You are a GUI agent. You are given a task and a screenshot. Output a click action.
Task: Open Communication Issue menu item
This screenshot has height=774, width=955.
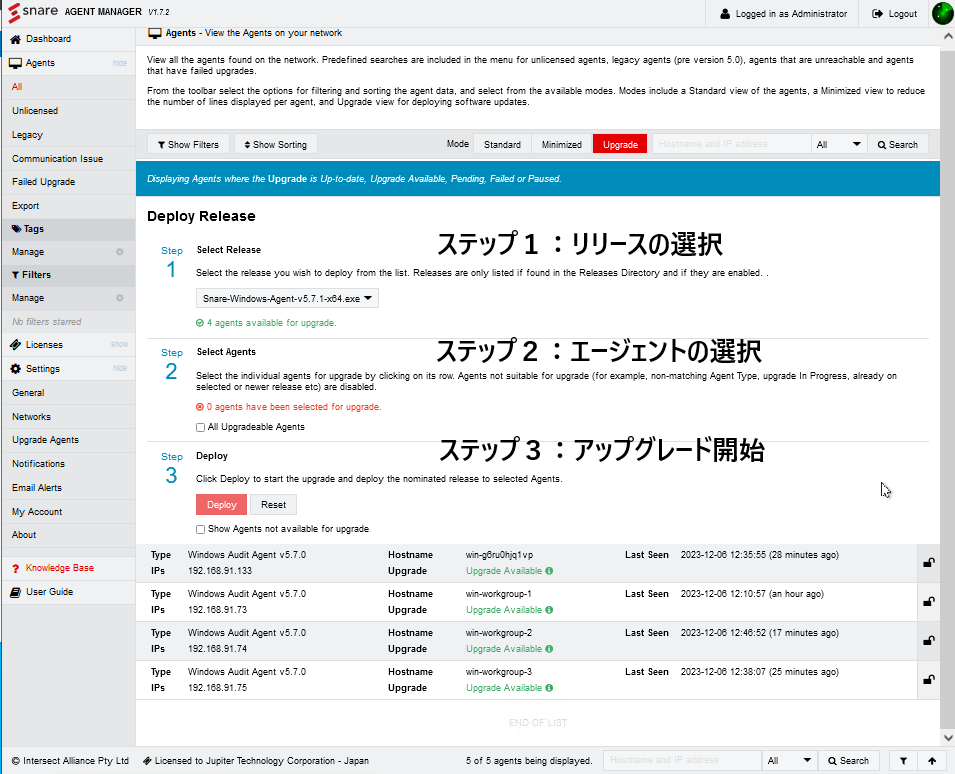[x=57, y=158]
